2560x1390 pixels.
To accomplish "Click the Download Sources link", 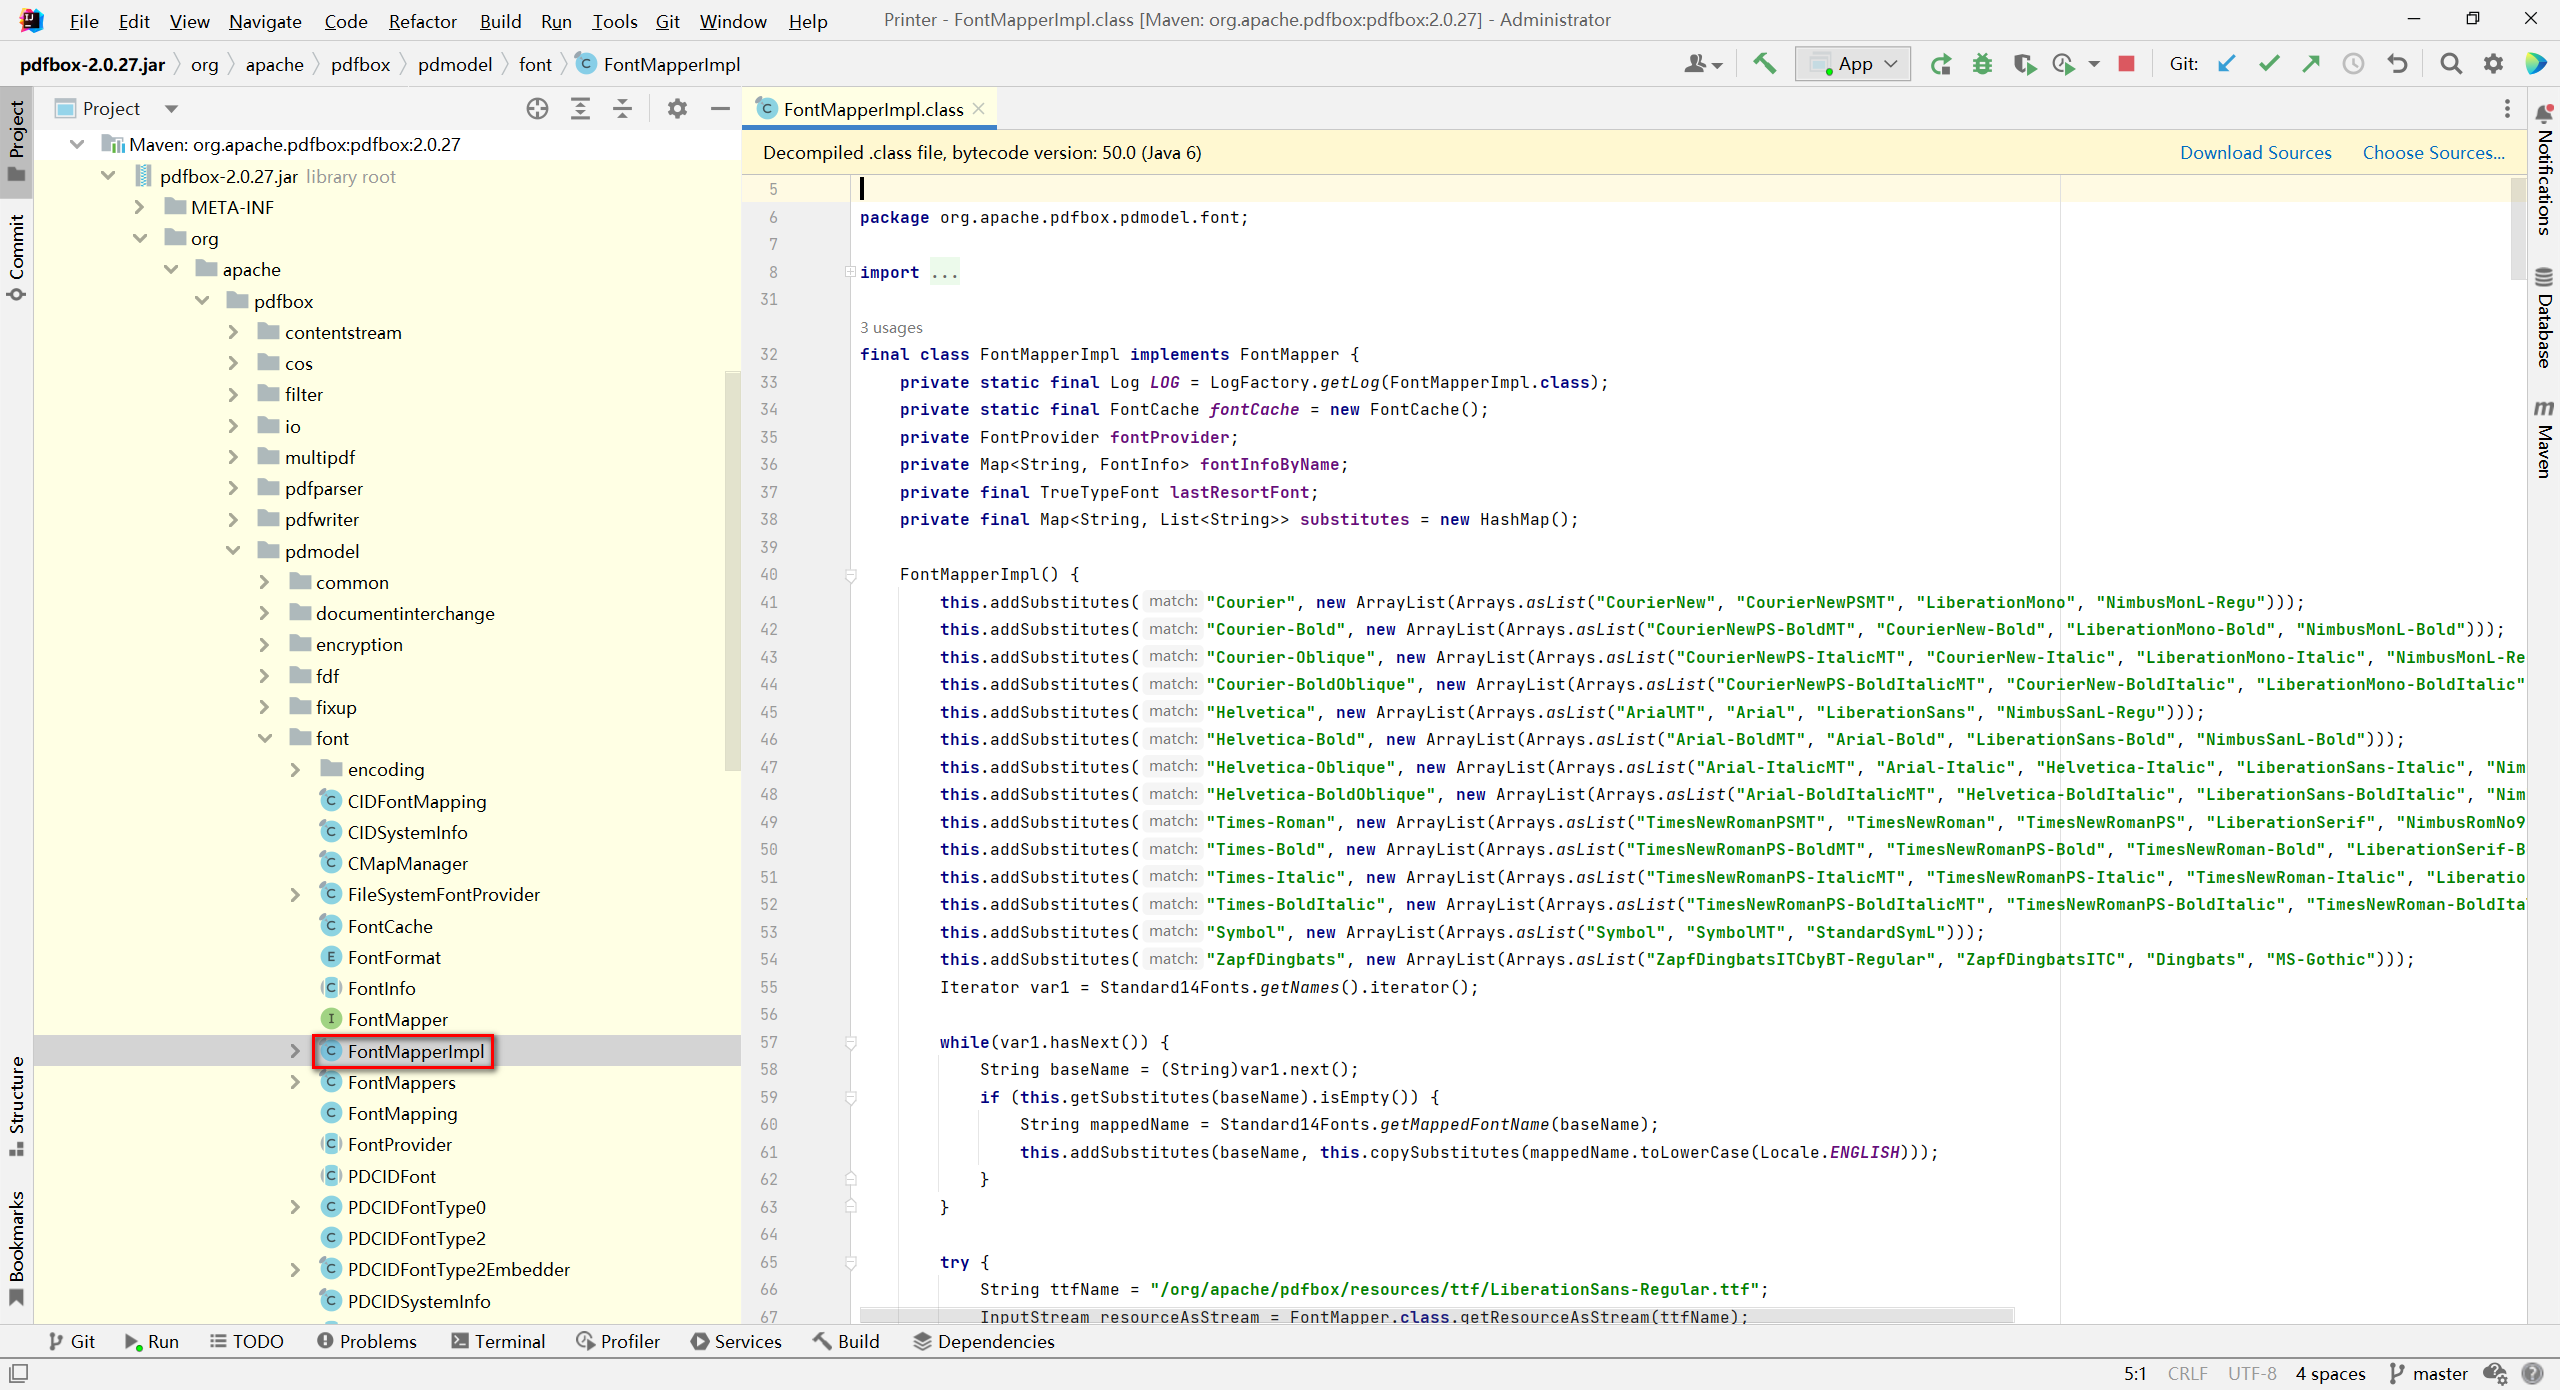I will (2255, 153).
